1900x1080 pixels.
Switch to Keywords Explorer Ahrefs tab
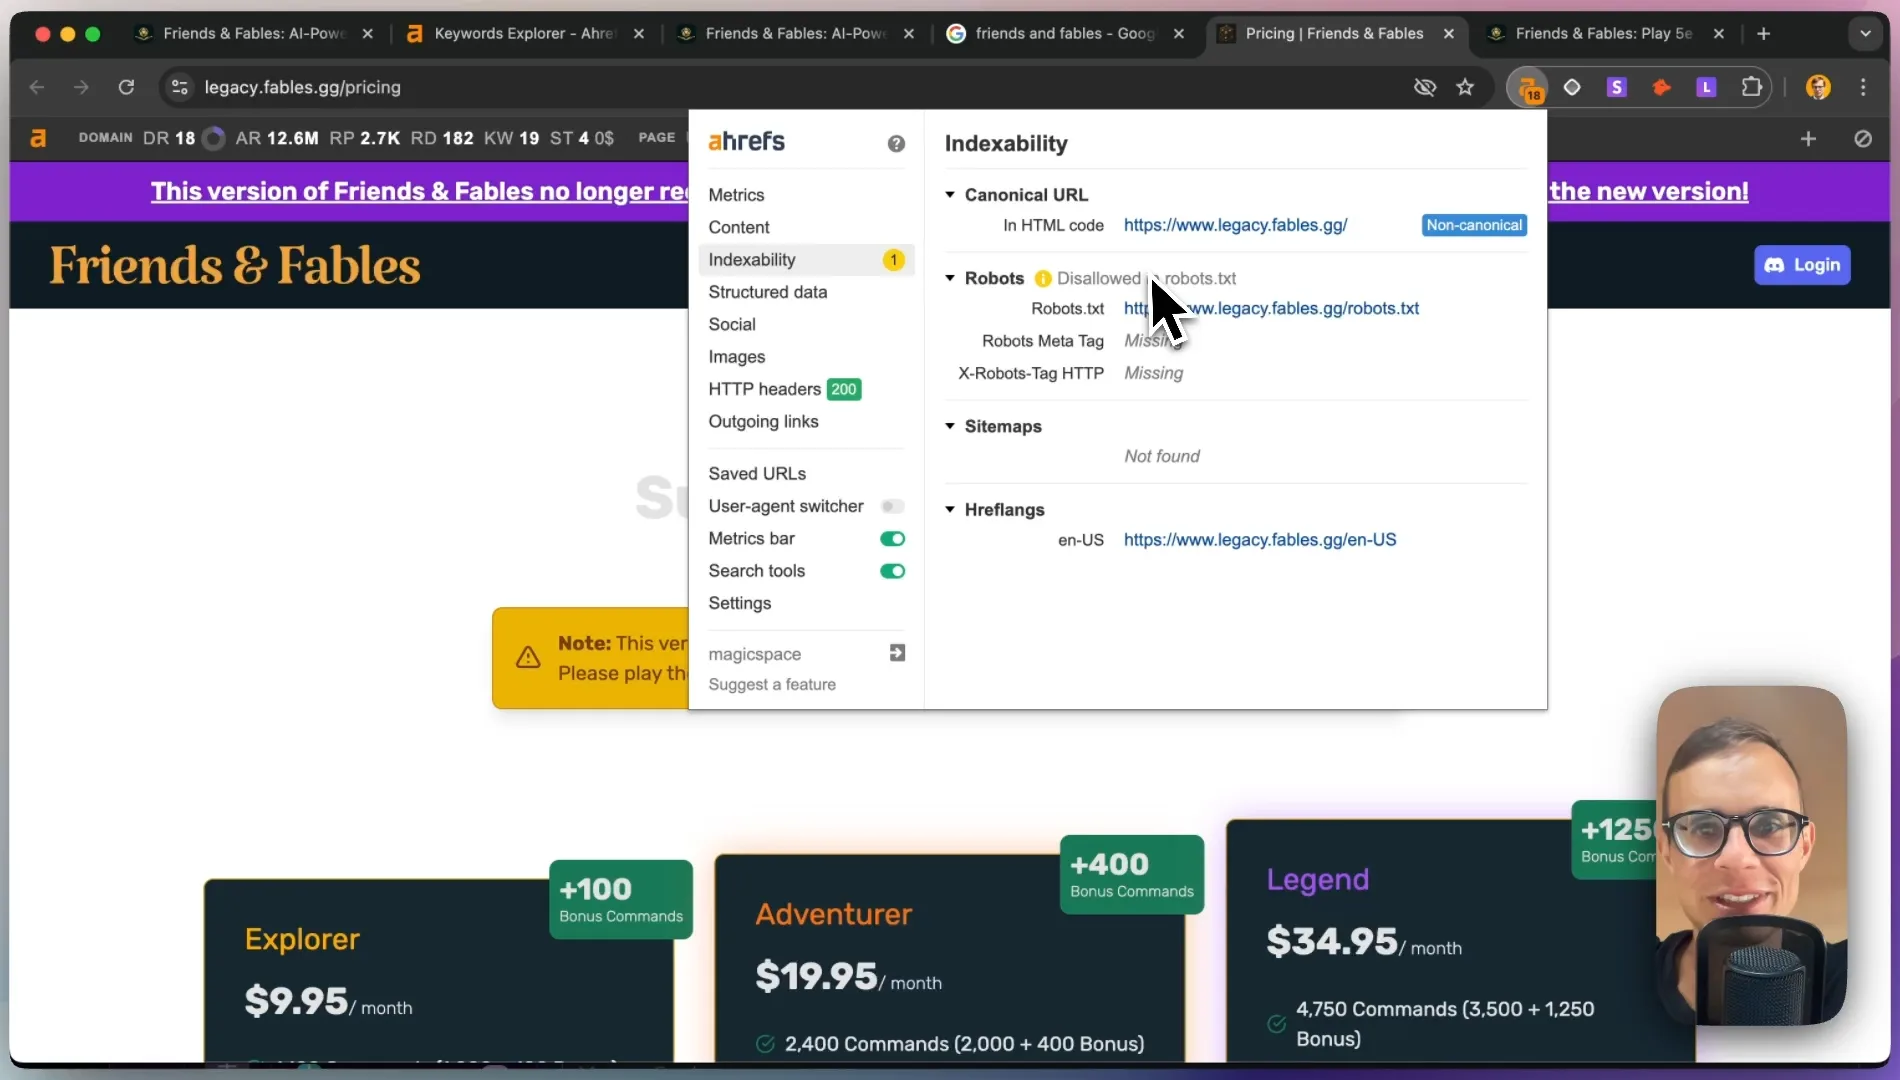[526, 34]
